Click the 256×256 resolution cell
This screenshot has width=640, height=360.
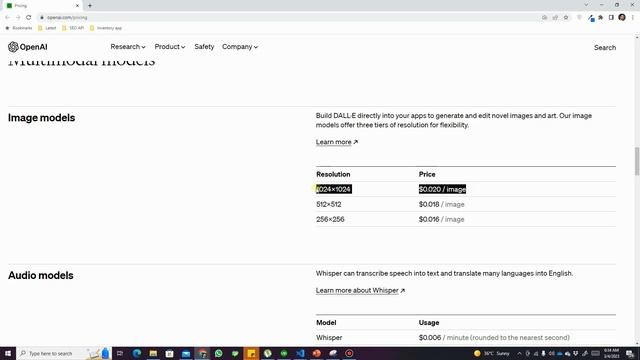(x=330, y=220)
